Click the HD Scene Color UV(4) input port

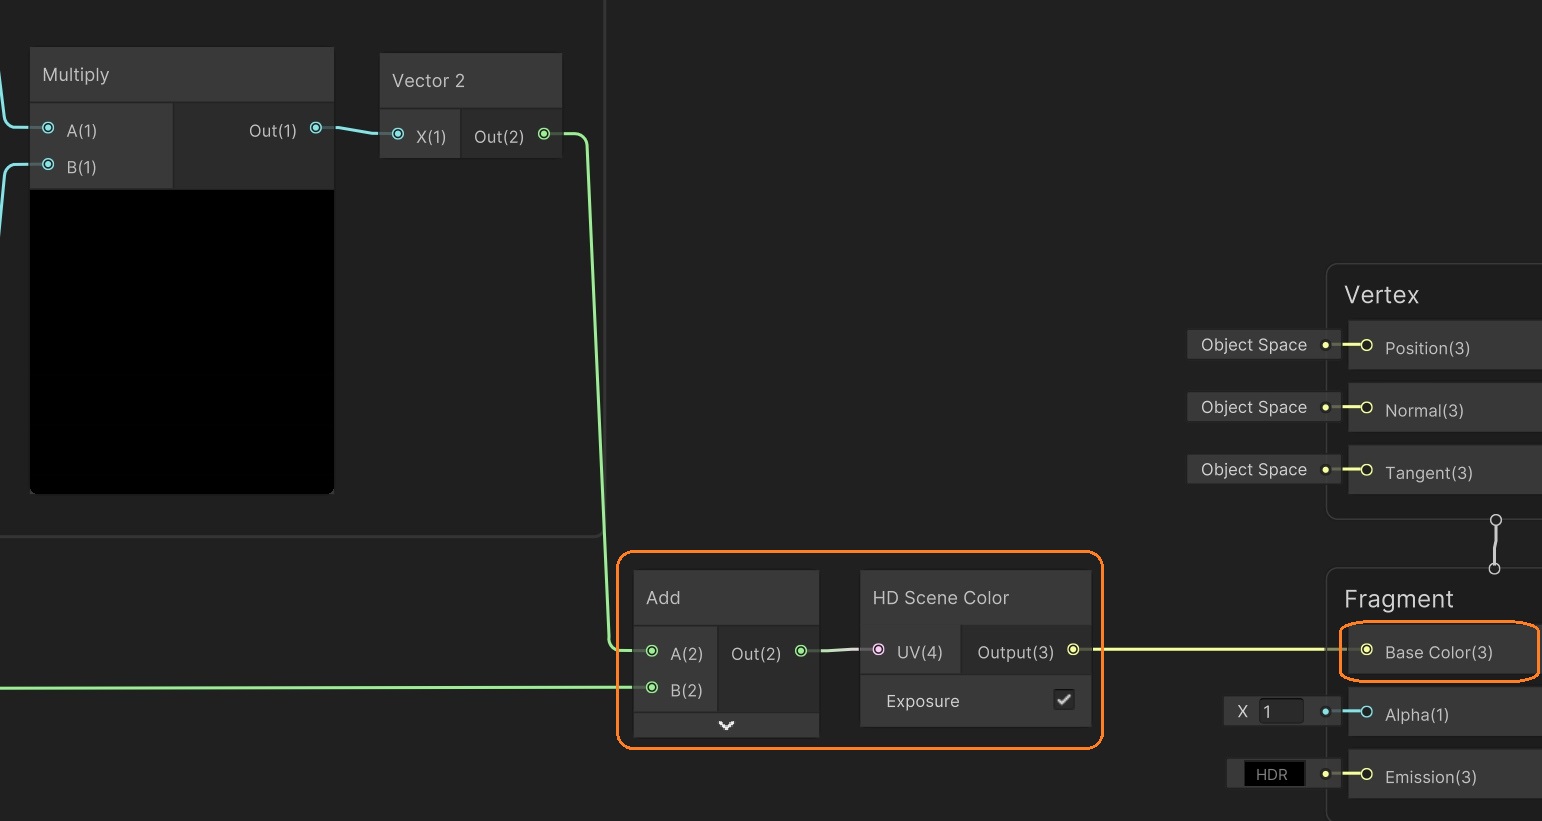point(879,650)
